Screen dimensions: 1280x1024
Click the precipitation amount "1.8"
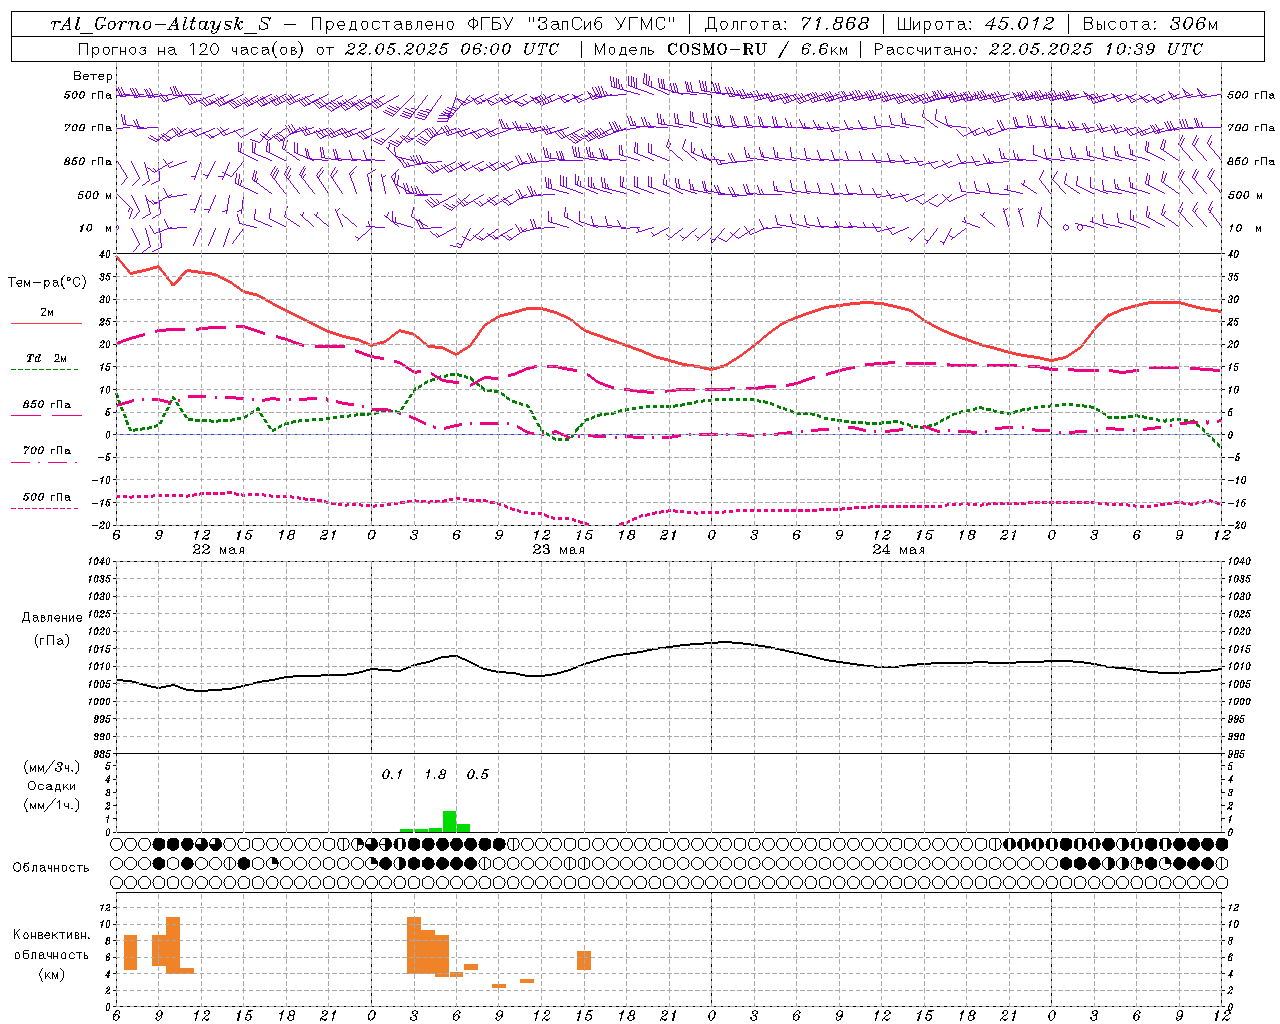click(x=435, y=775)
